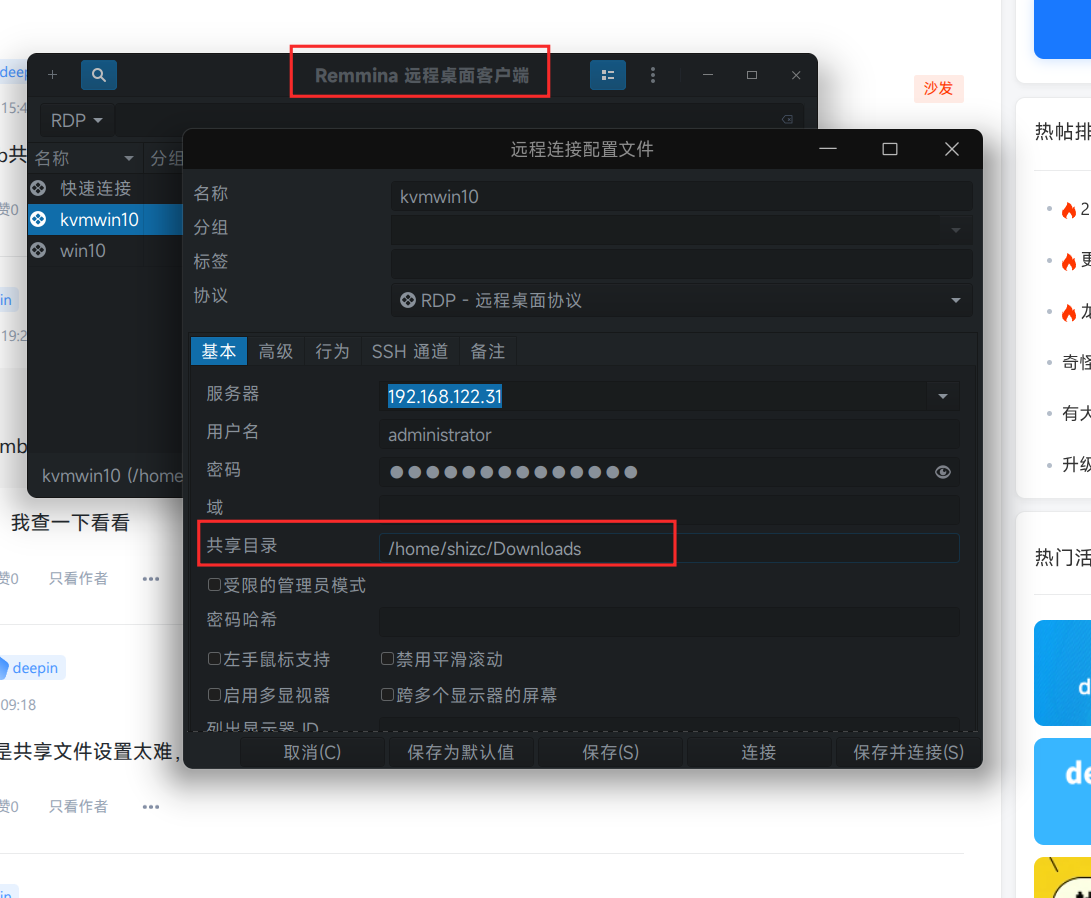Viewport: 1091px width, 898px height.
Task: Click 保存为默认值 button
Action: 461,752
